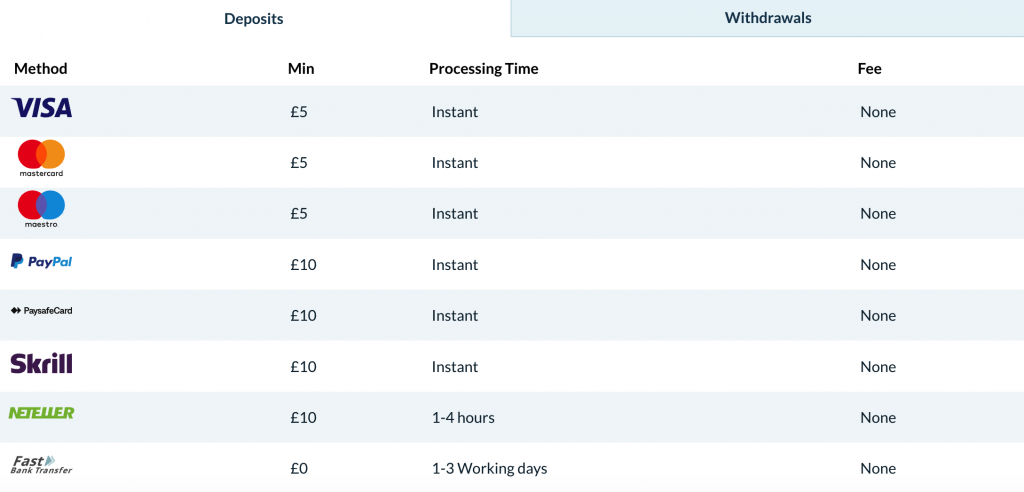Viewport: 1024px width, 492px height.
Task: Click PayPal's £10 minimum amount
Action: 304,265
